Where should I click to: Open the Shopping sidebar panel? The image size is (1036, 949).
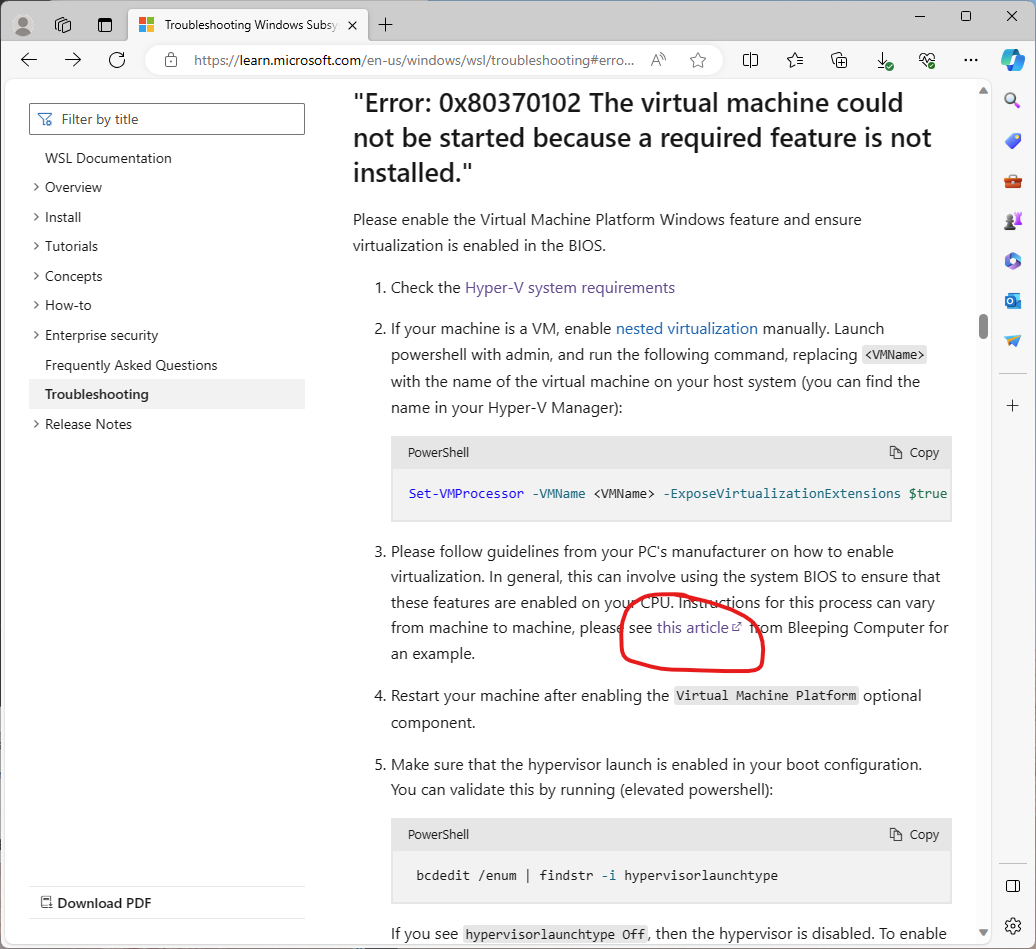pyautogui.click(x=1012, y=140)
